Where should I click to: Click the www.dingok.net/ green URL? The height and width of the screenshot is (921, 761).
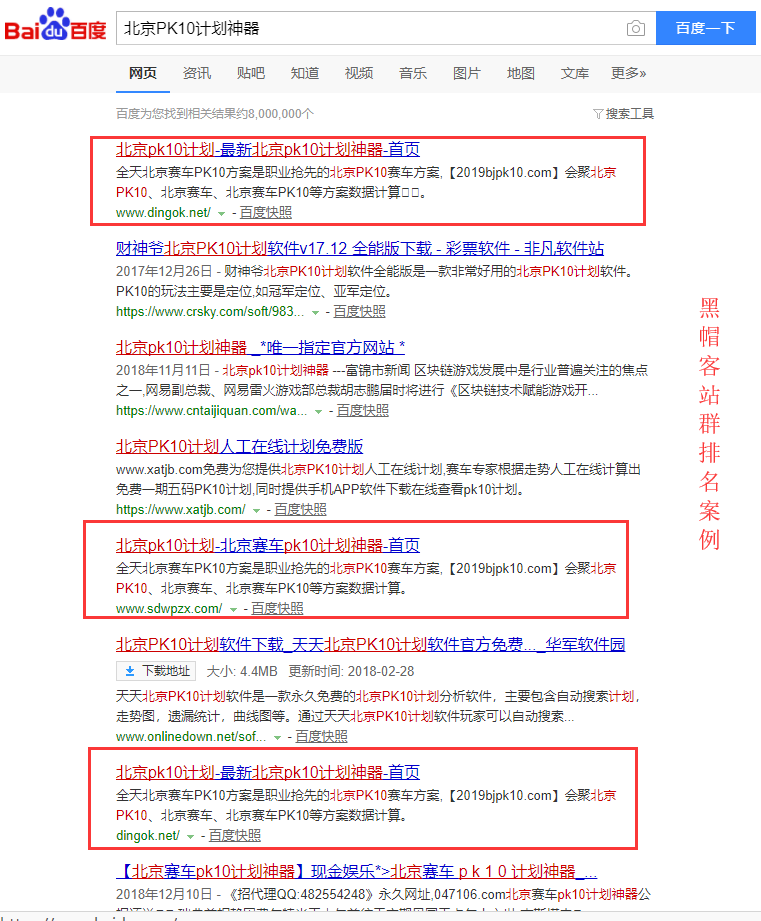point(163,213)
